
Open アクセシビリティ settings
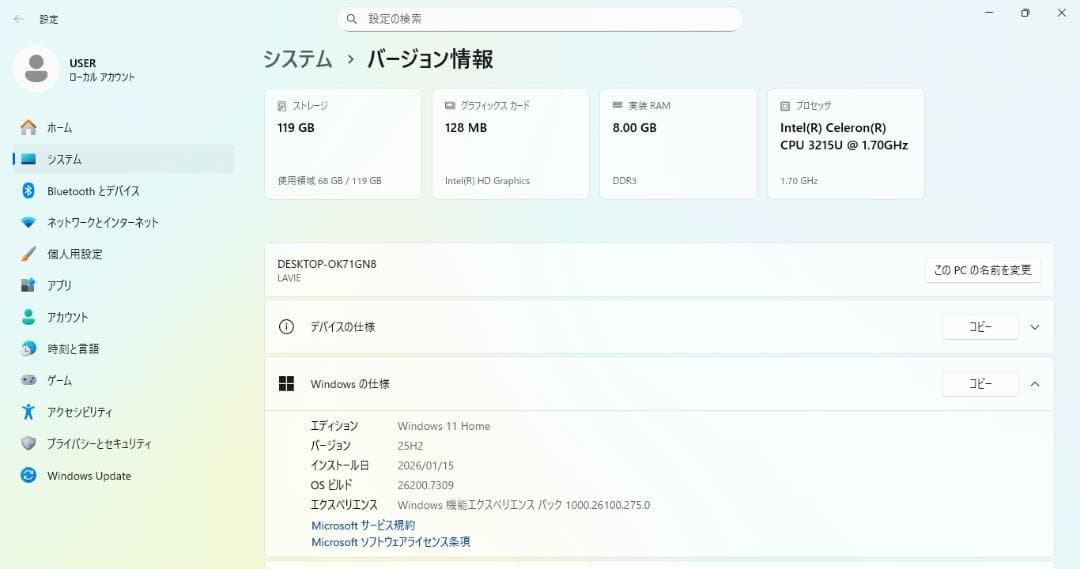coord(123,412)
